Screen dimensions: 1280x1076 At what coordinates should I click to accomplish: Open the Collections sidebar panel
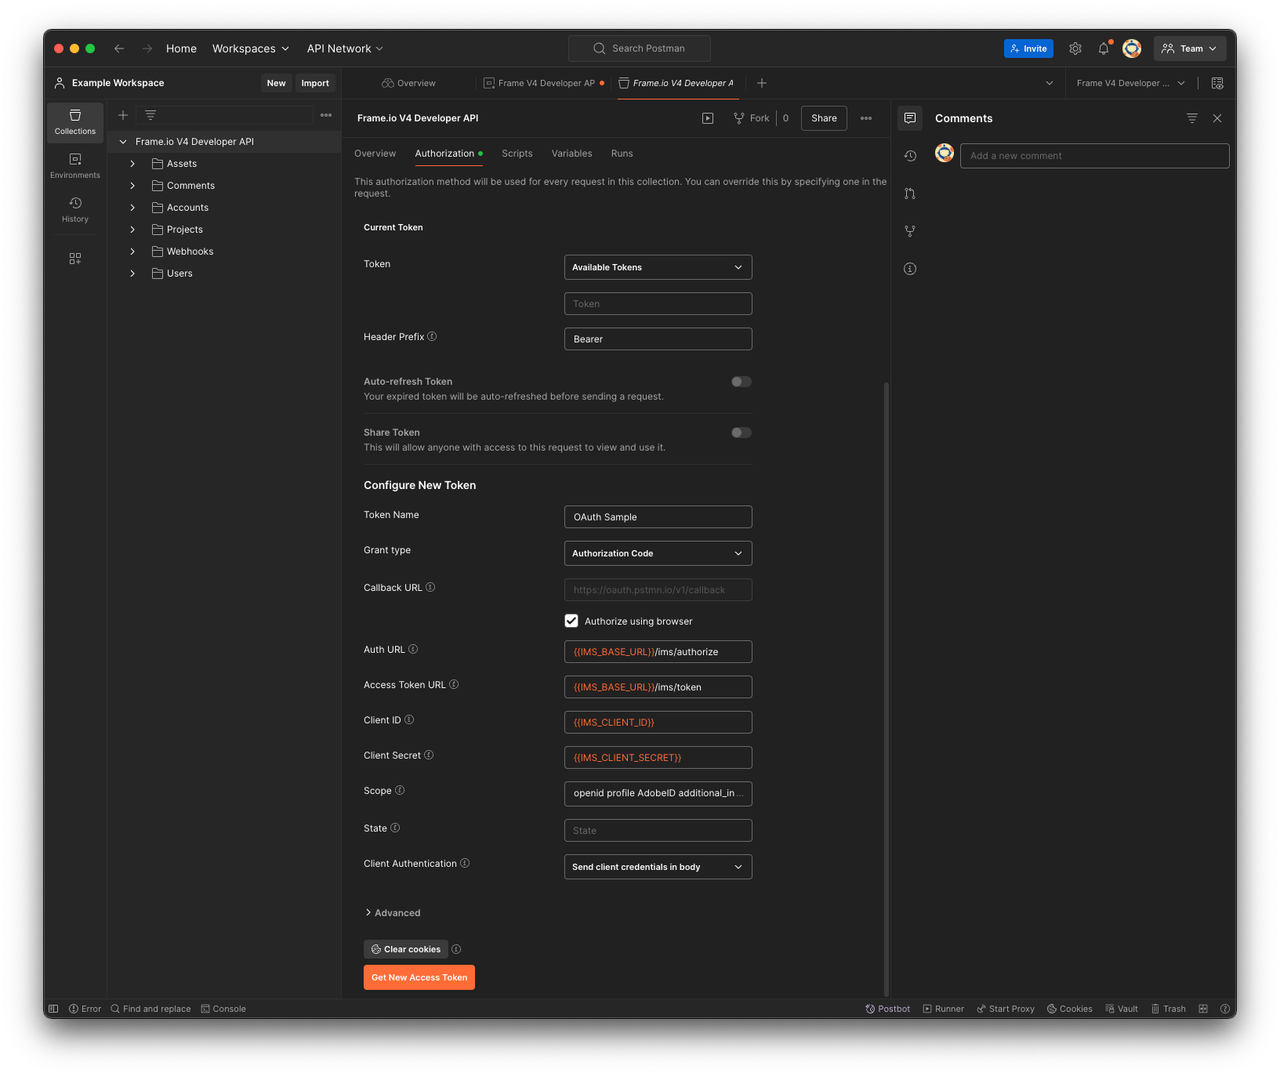(x=75, y=122)
